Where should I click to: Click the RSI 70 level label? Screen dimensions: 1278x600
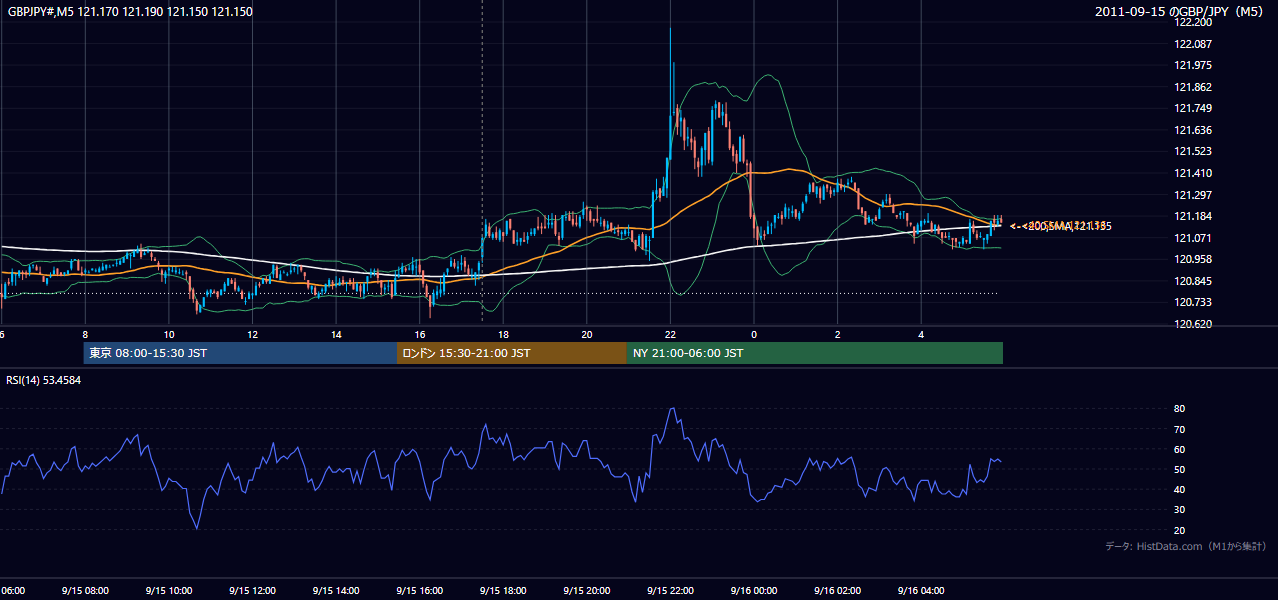coord(1179,429)
